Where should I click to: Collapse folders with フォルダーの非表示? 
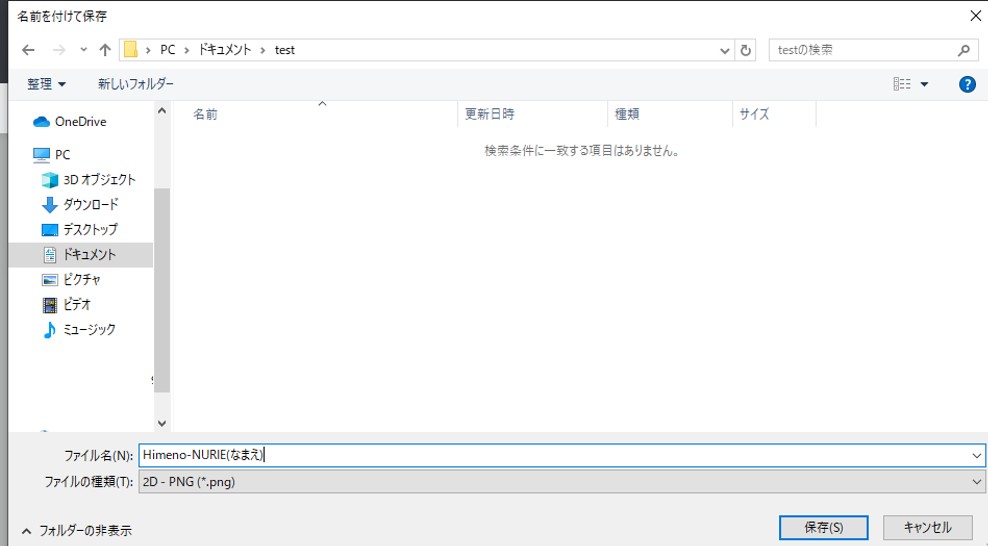76,530
